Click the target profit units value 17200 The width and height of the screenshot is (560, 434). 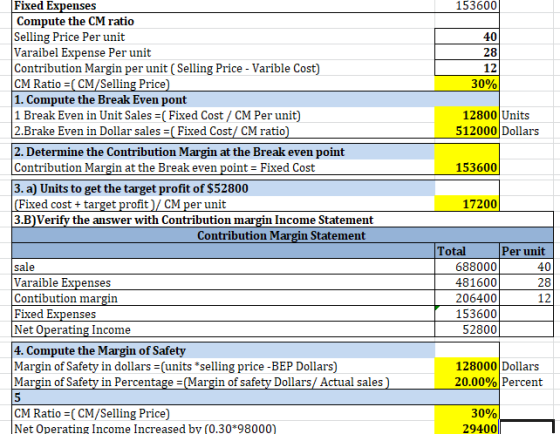point(467,204)
